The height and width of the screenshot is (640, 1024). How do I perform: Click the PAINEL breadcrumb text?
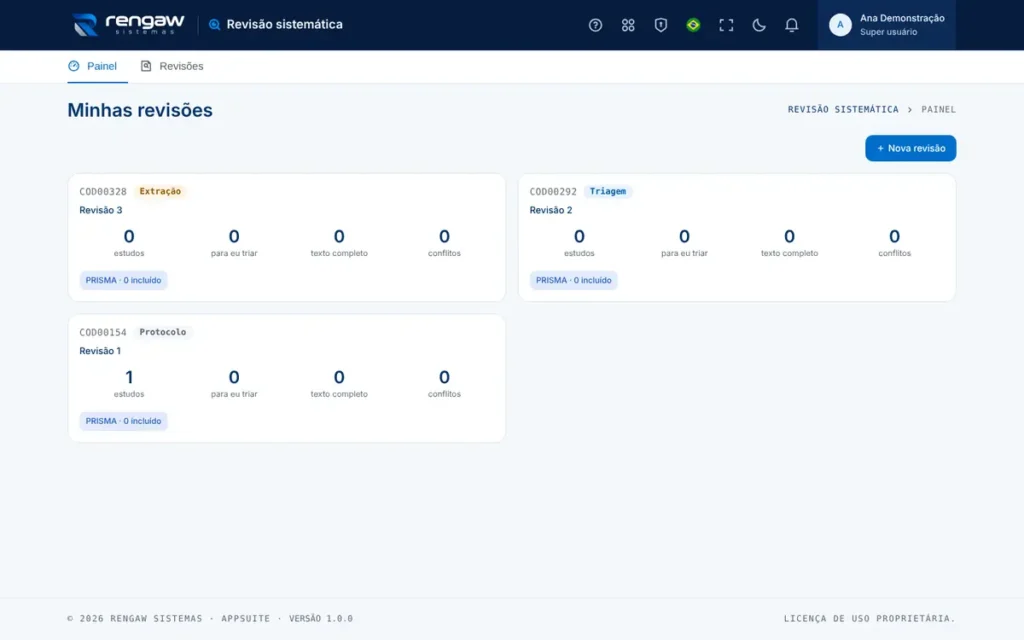938,109
